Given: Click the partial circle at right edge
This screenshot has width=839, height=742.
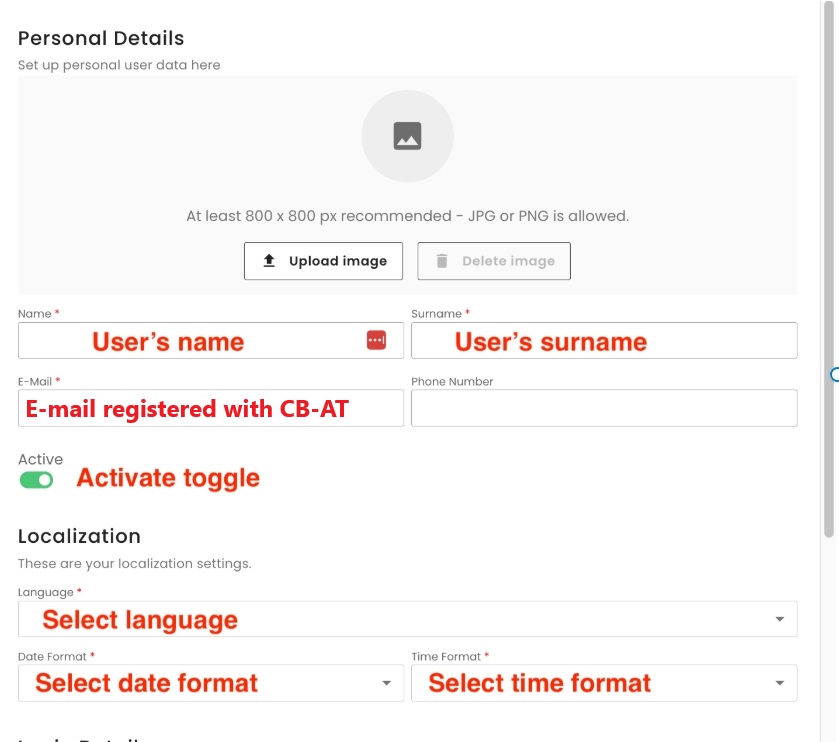Looking at the screenshot, I should point(834,375).
